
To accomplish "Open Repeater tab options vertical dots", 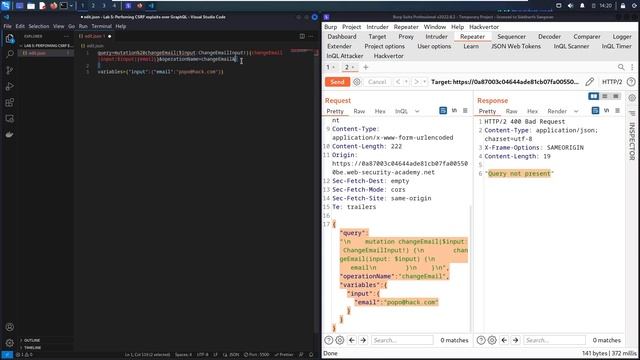I will [x=632, y=67].
